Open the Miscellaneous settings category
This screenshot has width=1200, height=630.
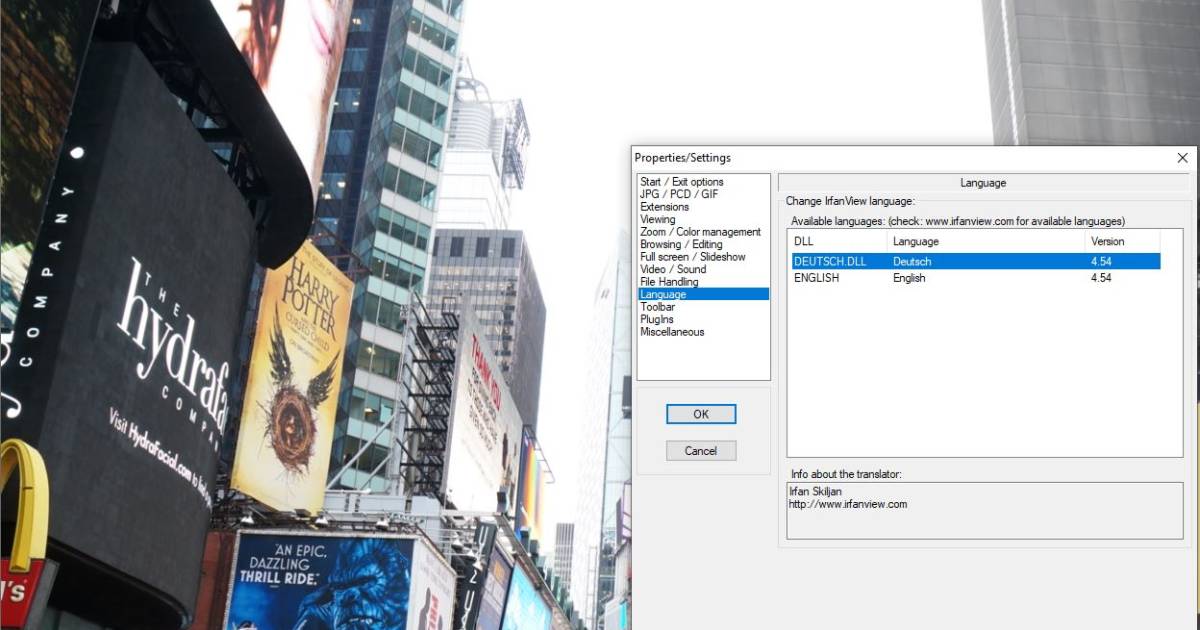(672, 332)
